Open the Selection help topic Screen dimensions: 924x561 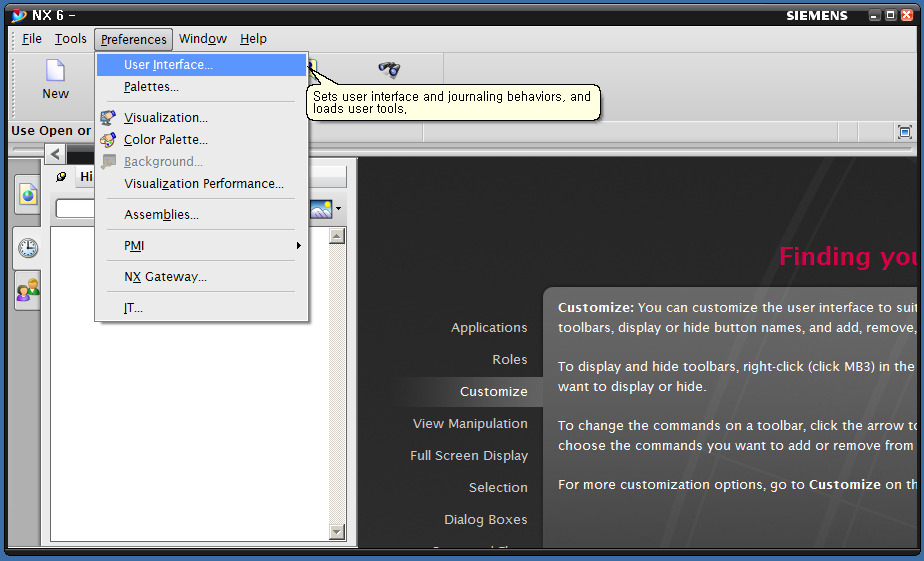498,487
